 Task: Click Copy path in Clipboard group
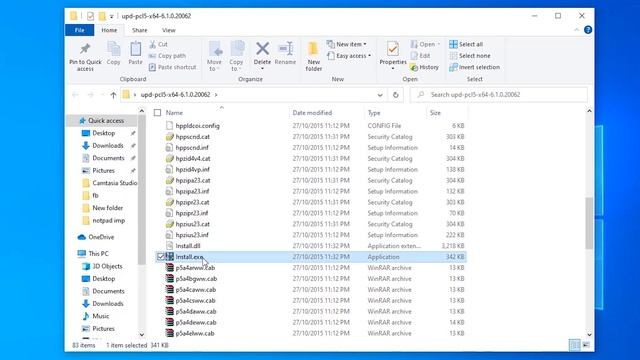pos(167,56)
